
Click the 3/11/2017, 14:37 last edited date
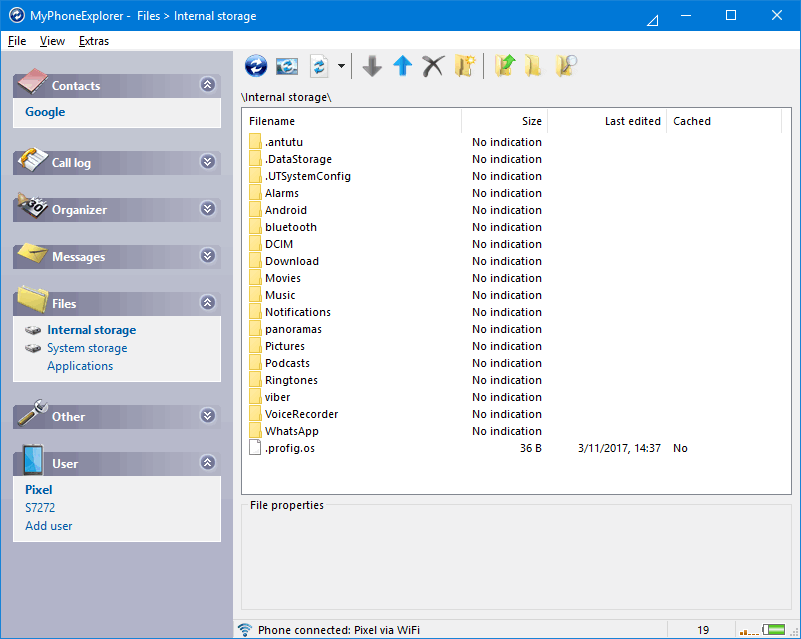pyautogui.click(x=619, y=448)
